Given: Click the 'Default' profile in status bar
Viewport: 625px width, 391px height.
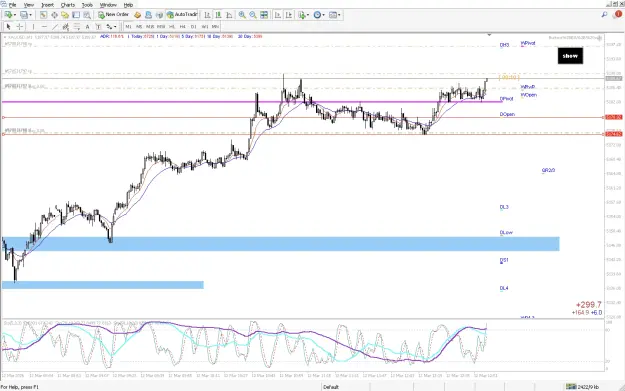Looking at the screenshot, I should (x=331, y=387).
